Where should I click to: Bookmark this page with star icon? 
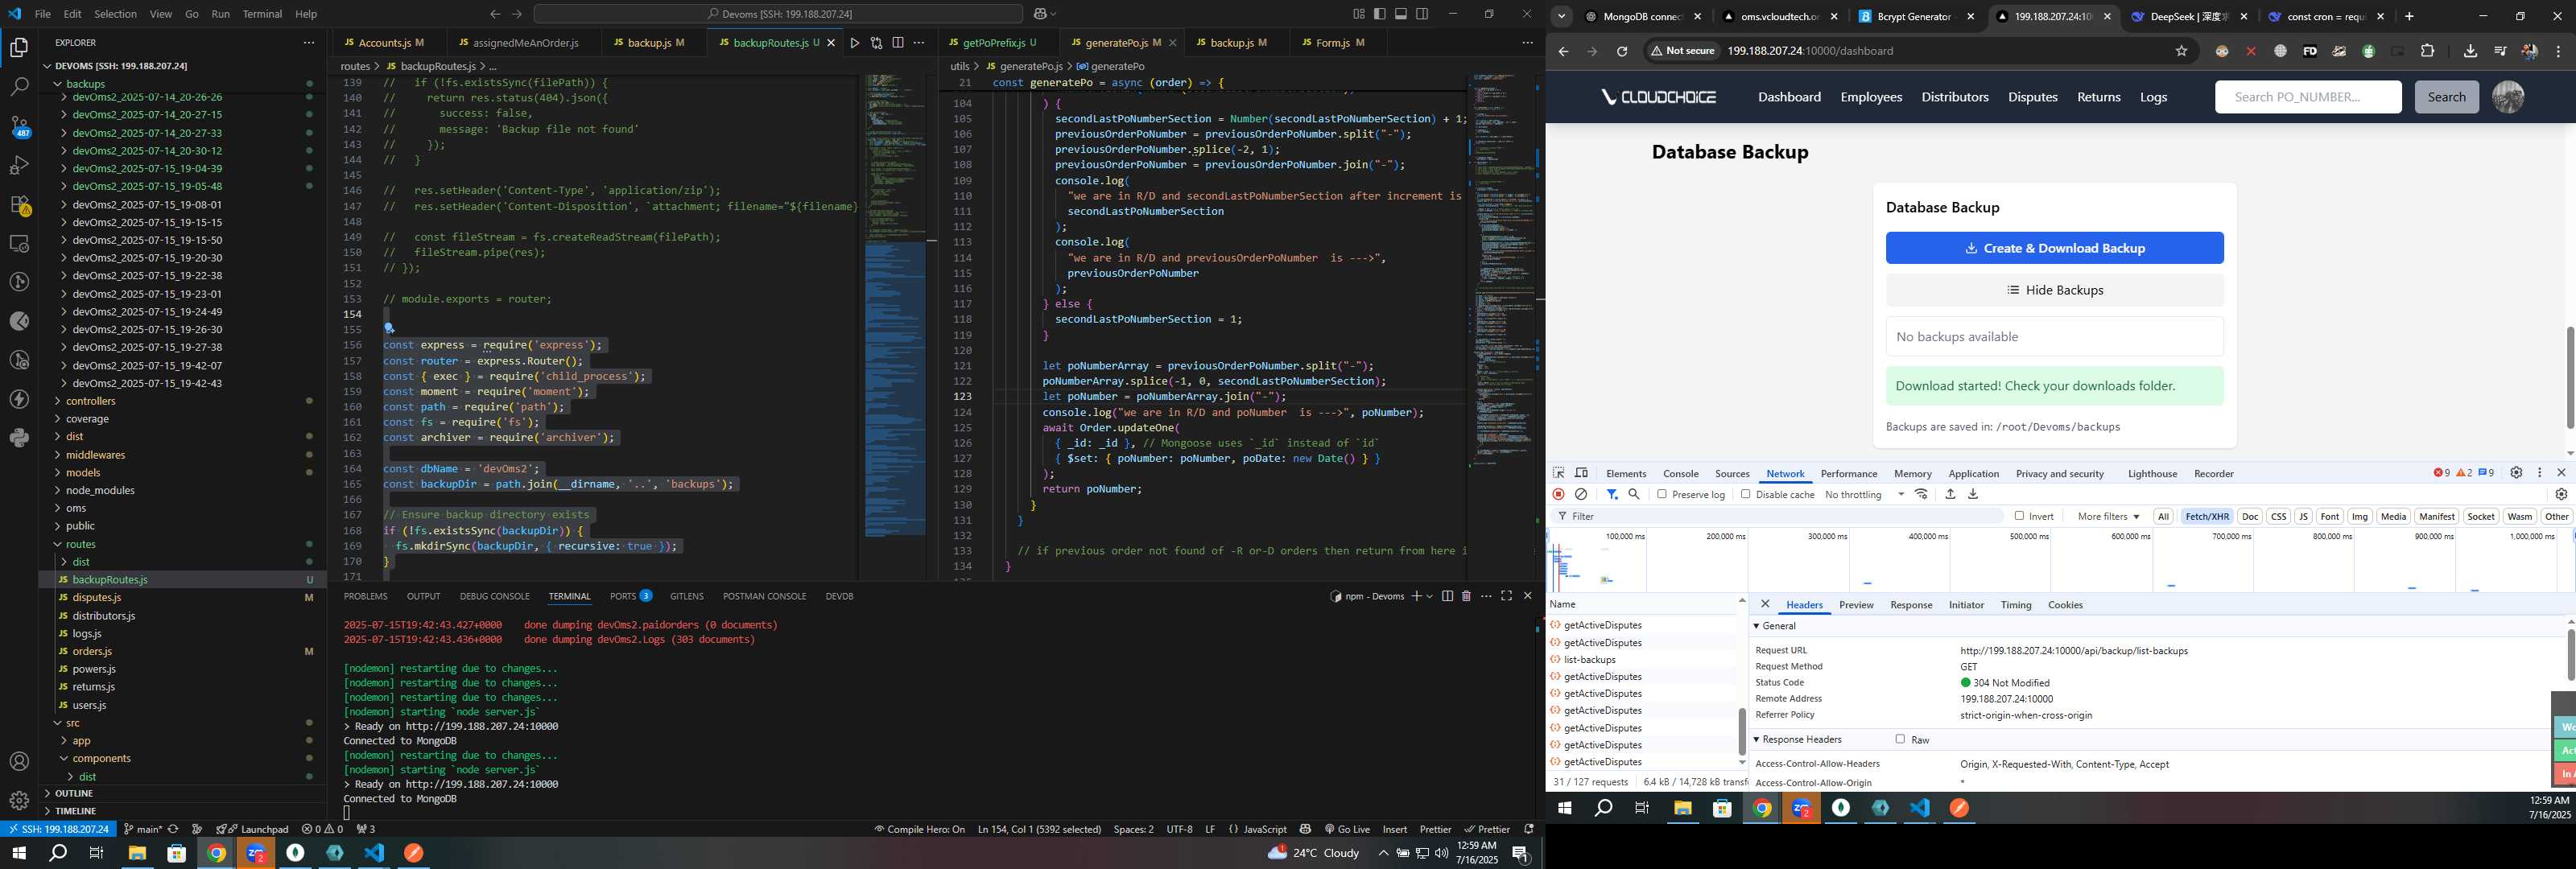2181,51
